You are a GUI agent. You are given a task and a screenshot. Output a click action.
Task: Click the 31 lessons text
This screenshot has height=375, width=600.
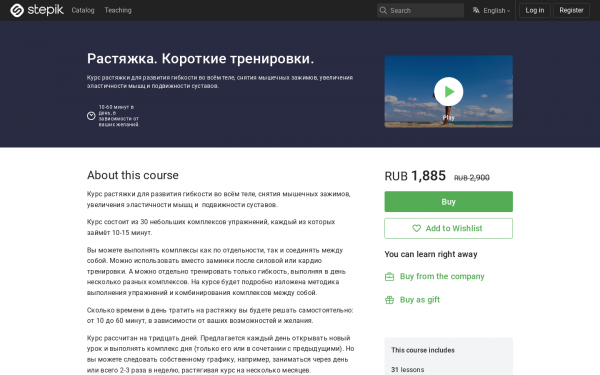click(x=408, y=370)
